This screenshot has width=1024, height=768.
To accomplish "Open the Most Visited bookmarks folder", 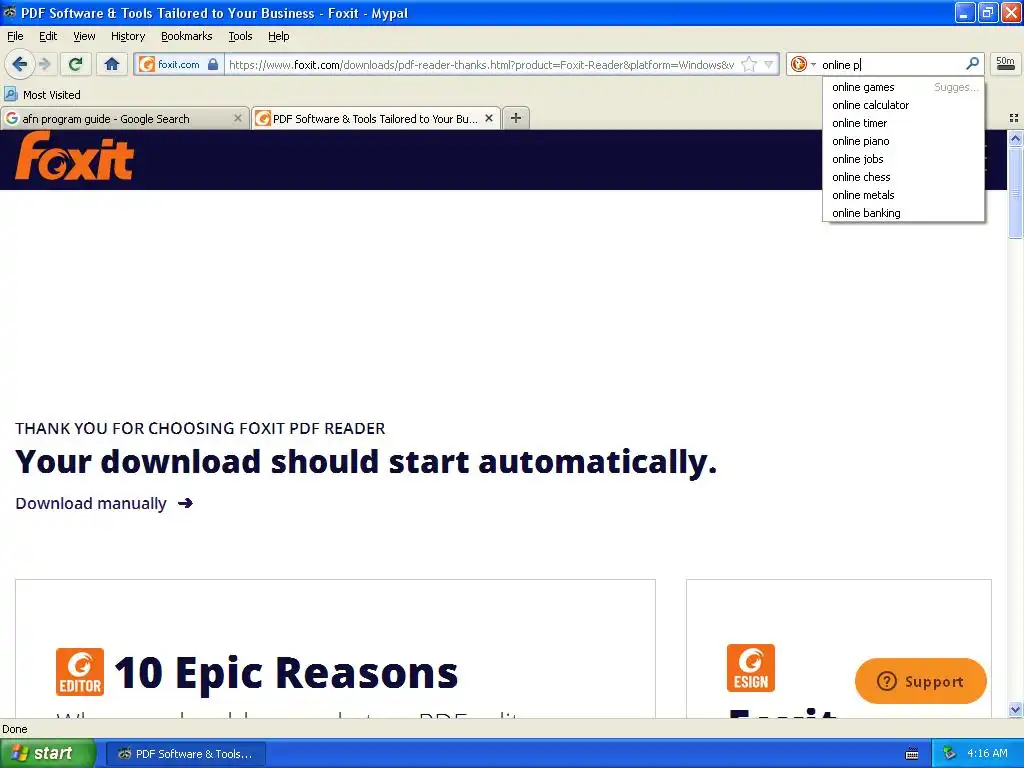I will tap(42, 95).
